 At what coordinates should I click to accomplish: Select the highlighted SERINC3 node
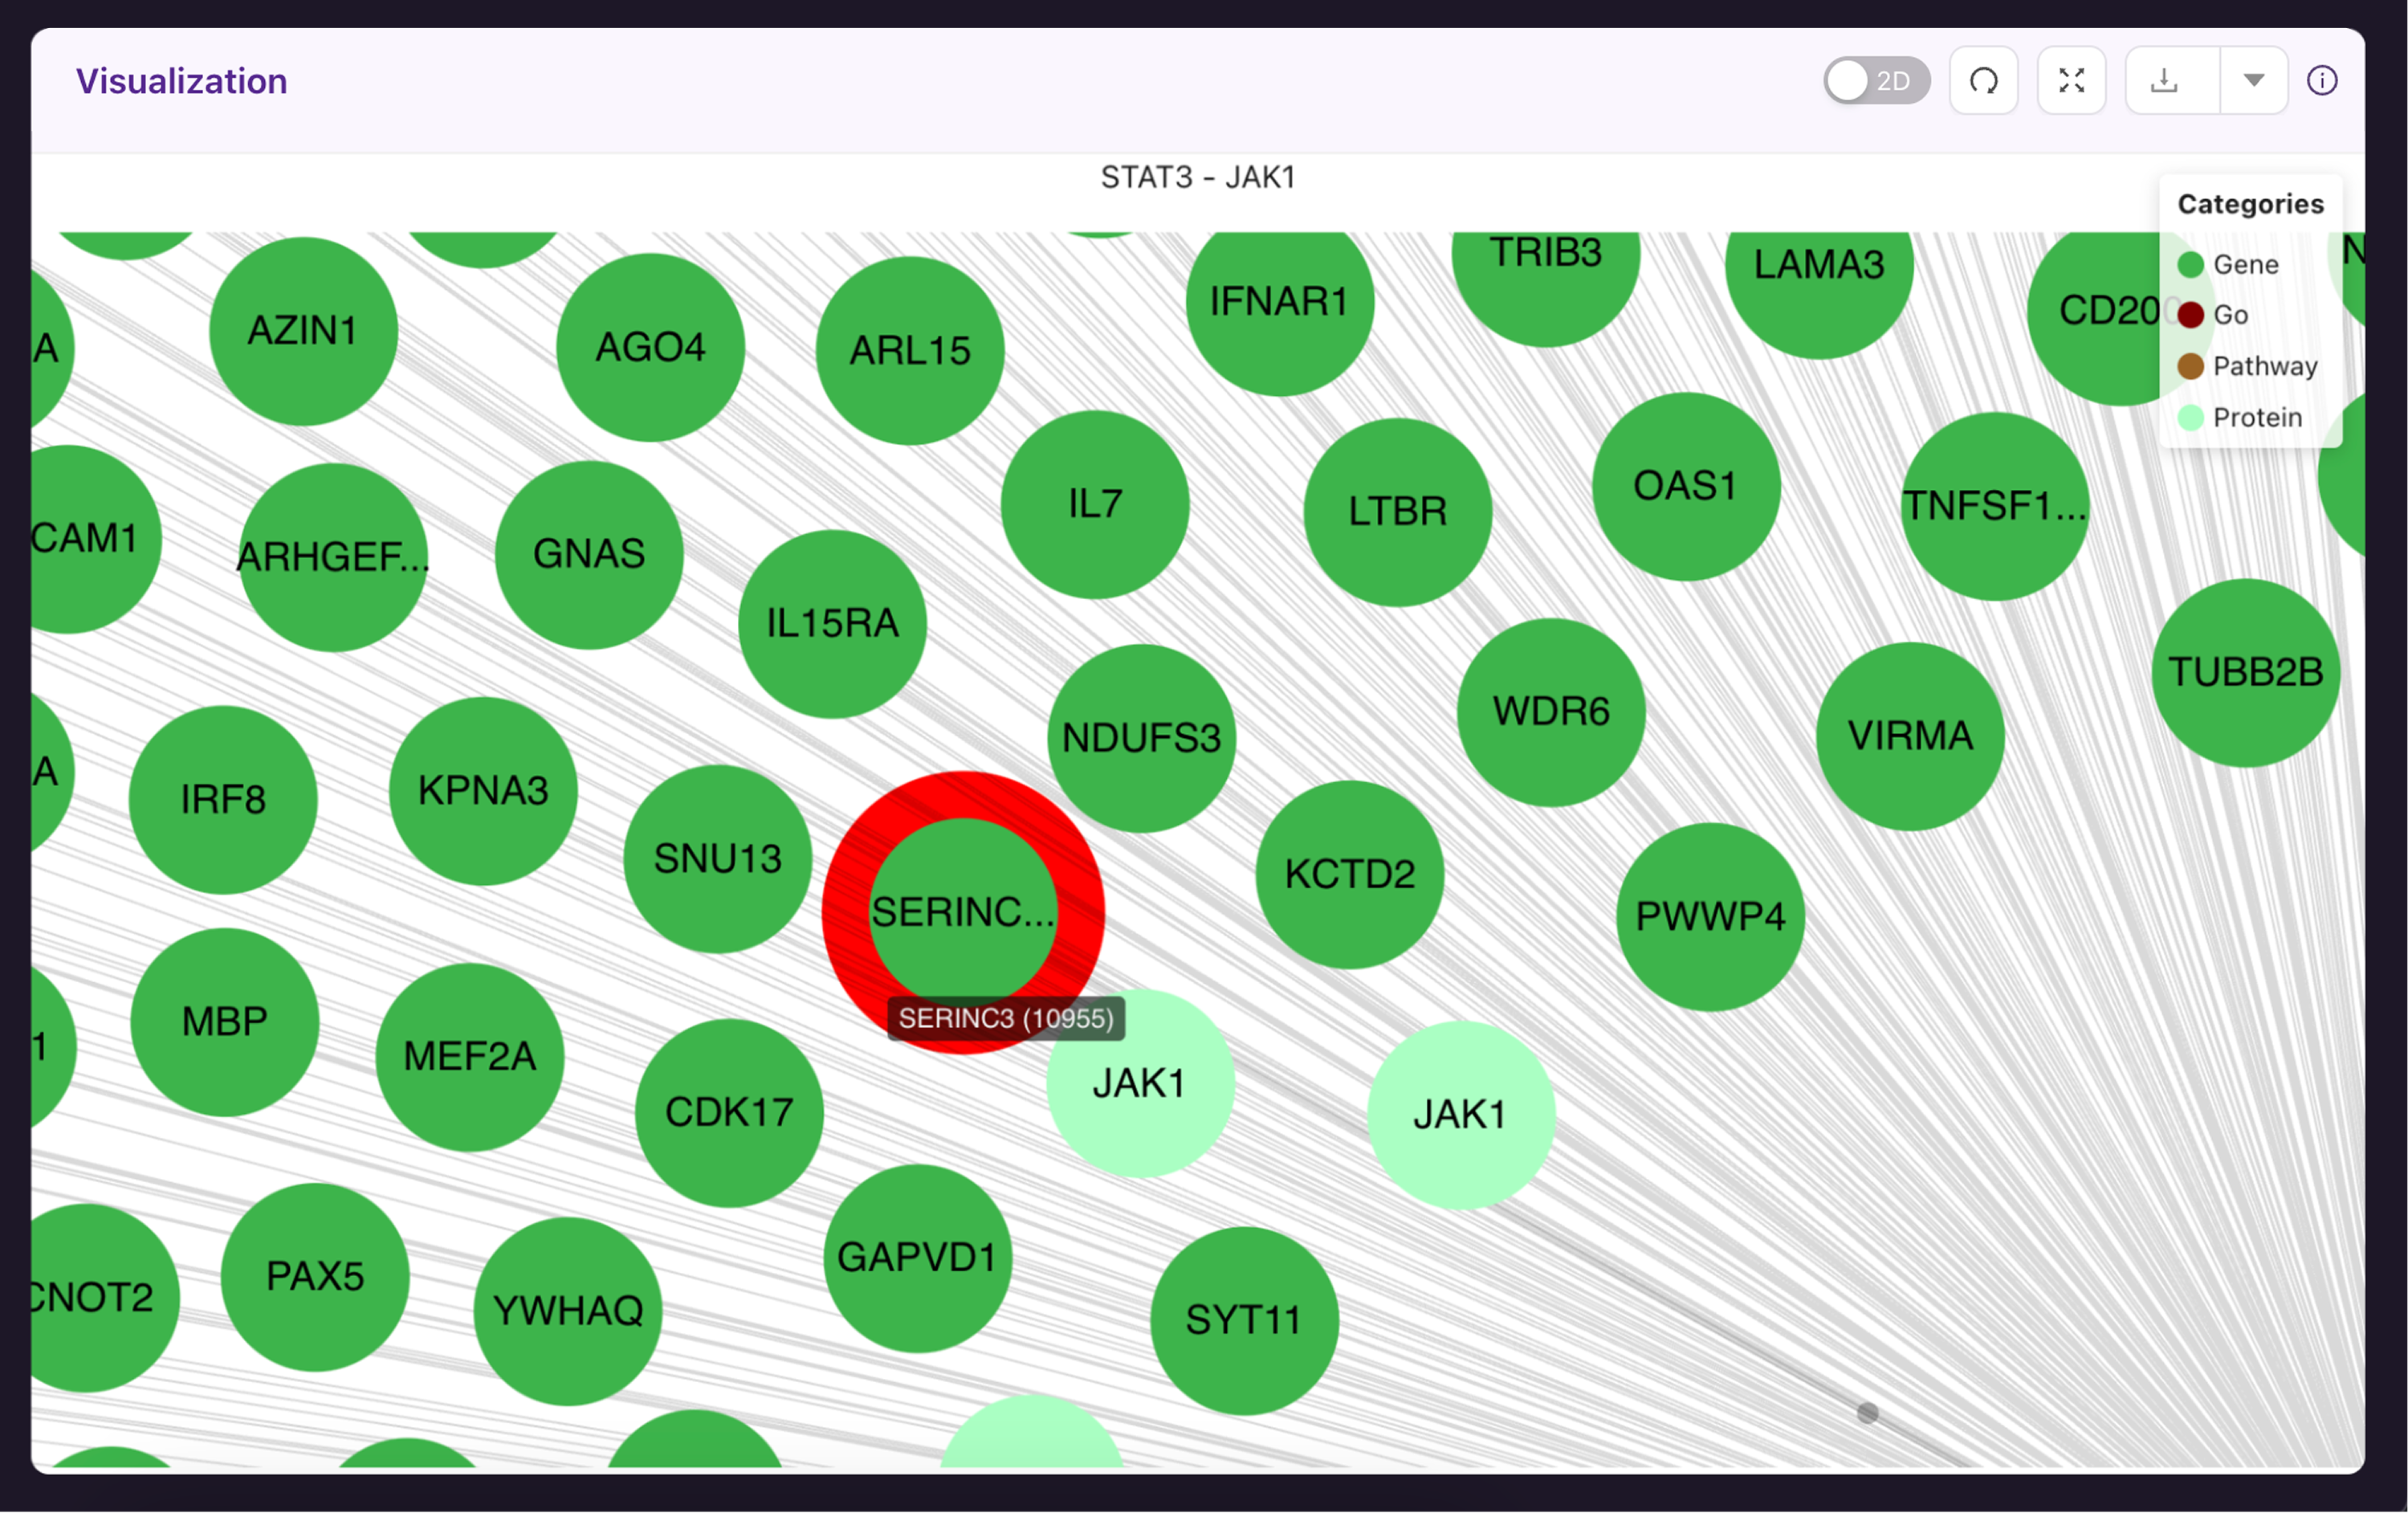click(963, 912)
